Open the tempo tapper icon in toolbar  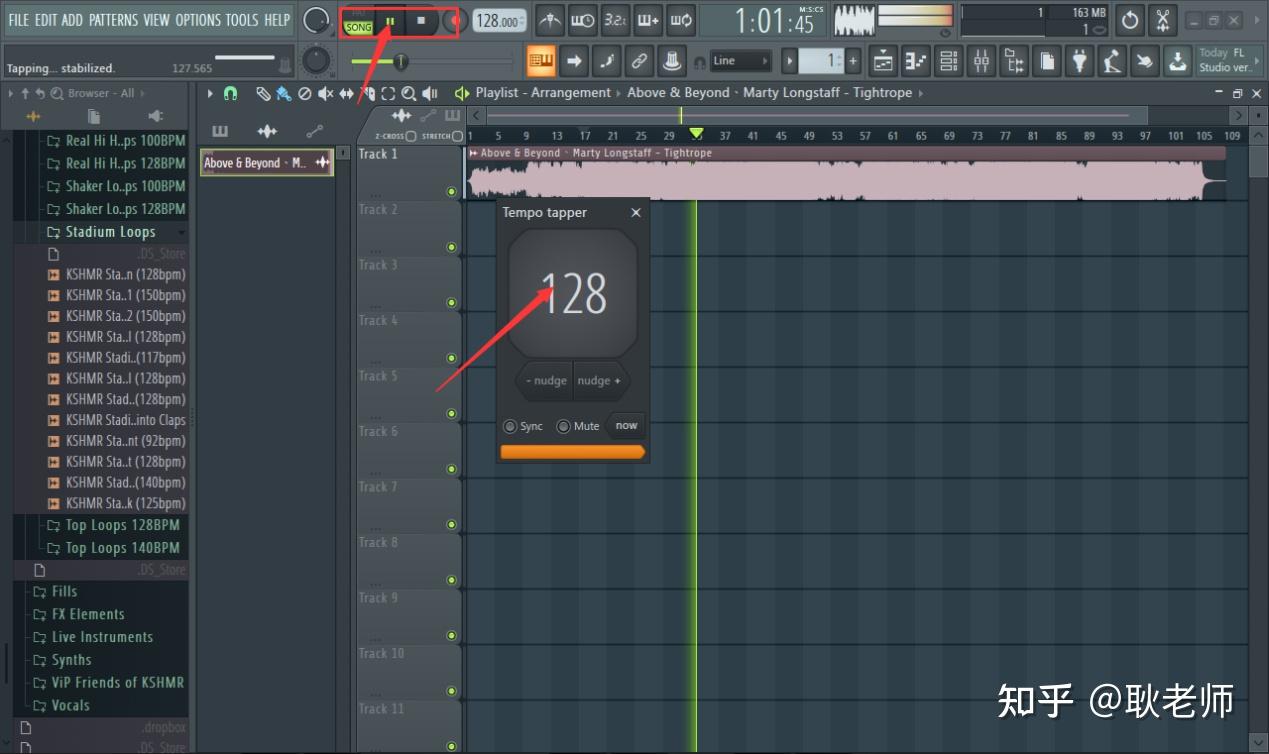(x=1112, y=61)
